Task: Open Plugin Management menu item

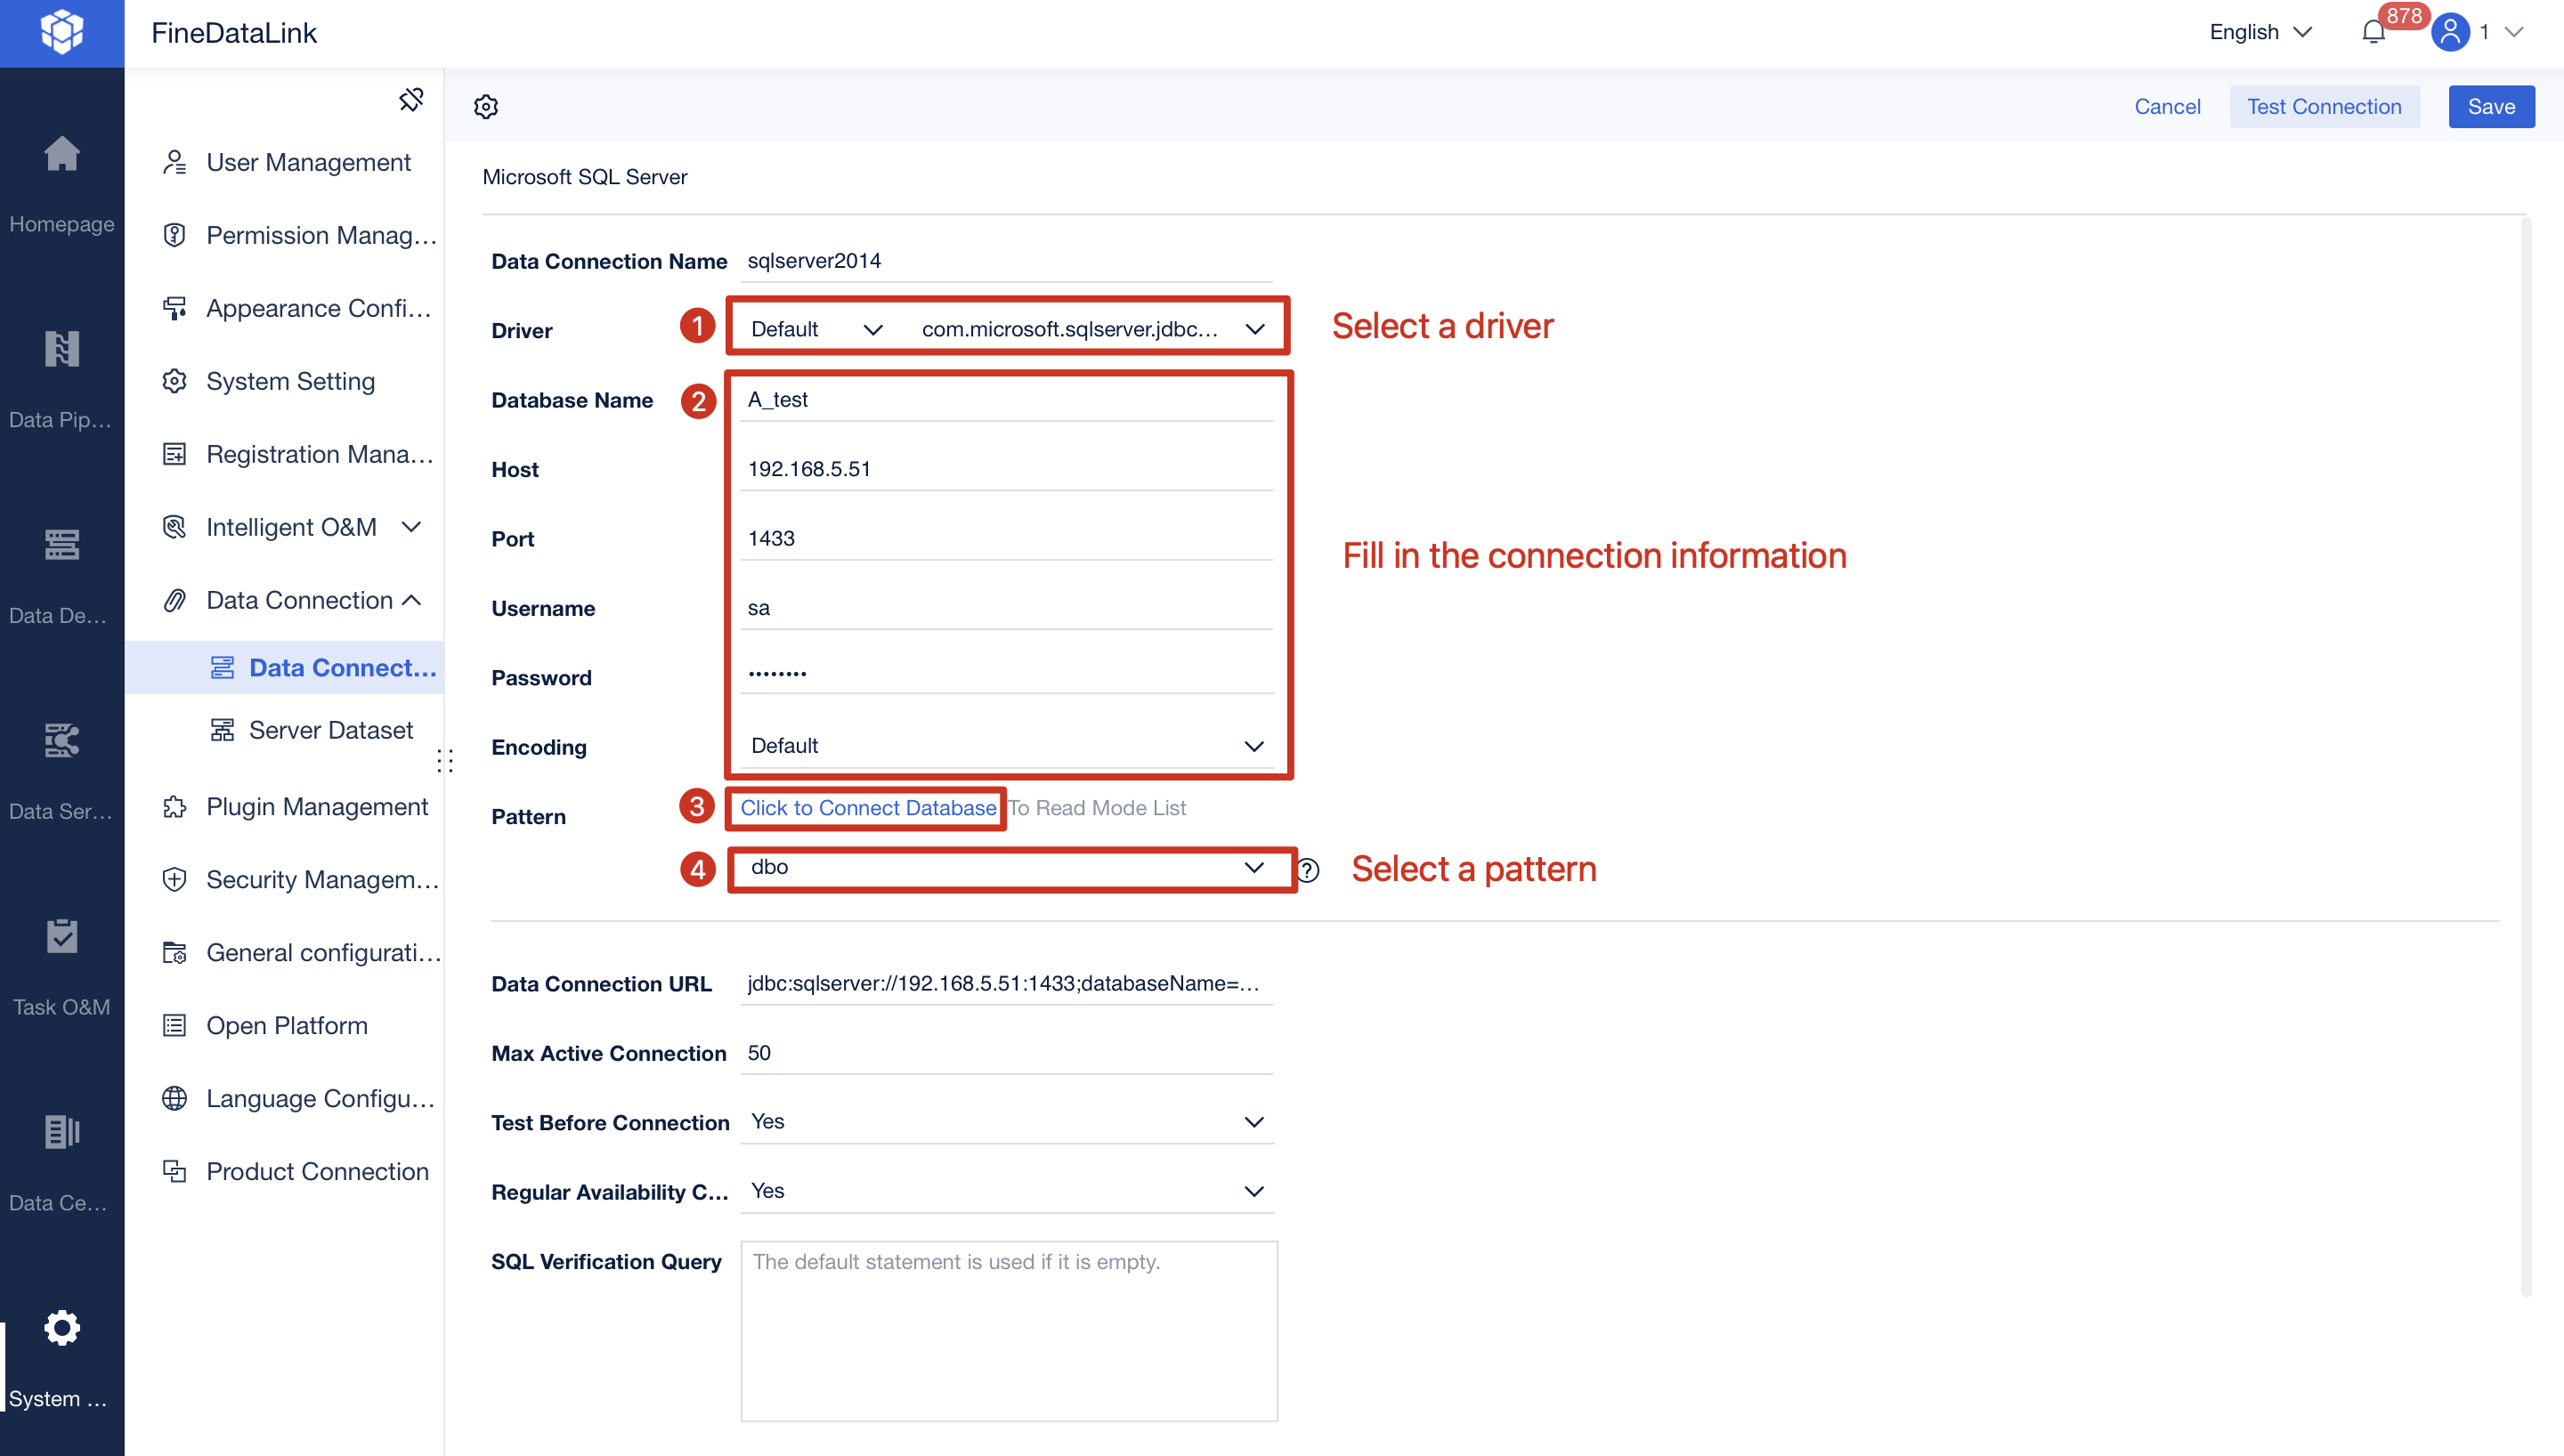Action: tap(316, 807)
